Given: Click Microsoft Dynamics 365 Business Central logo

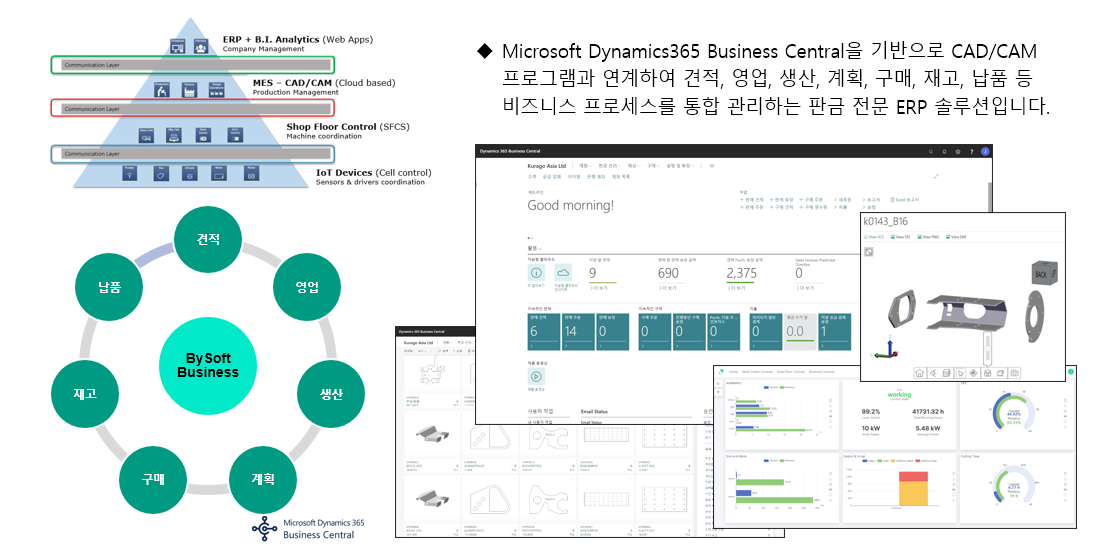Looking at the screenshot, I should pos(309,528).
